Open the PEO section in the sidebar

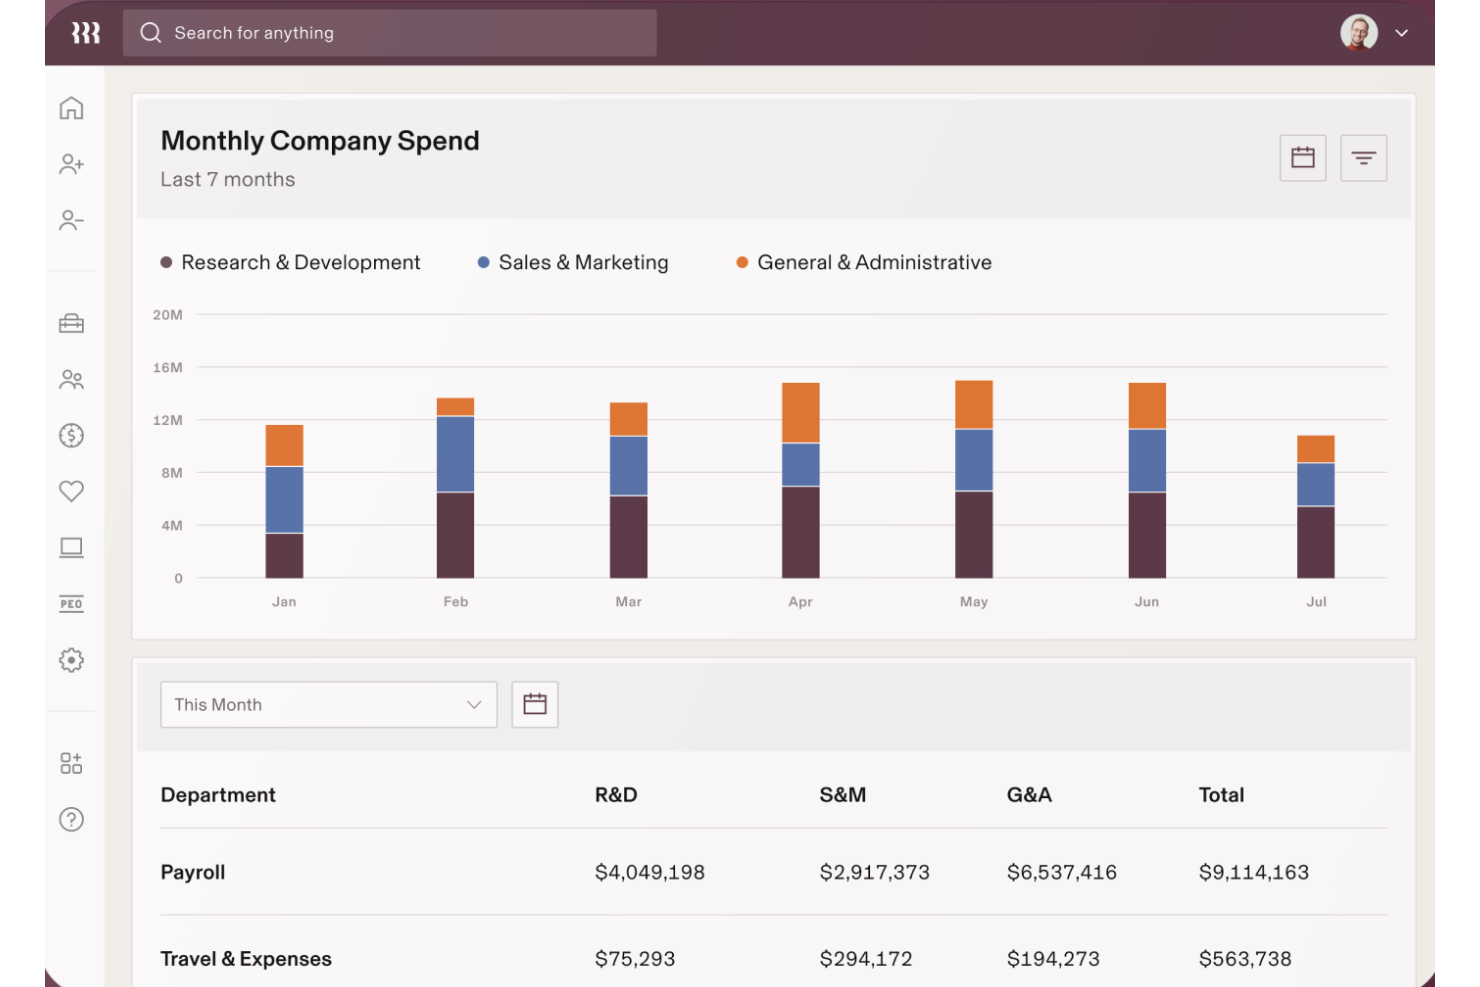pos(71,603)
